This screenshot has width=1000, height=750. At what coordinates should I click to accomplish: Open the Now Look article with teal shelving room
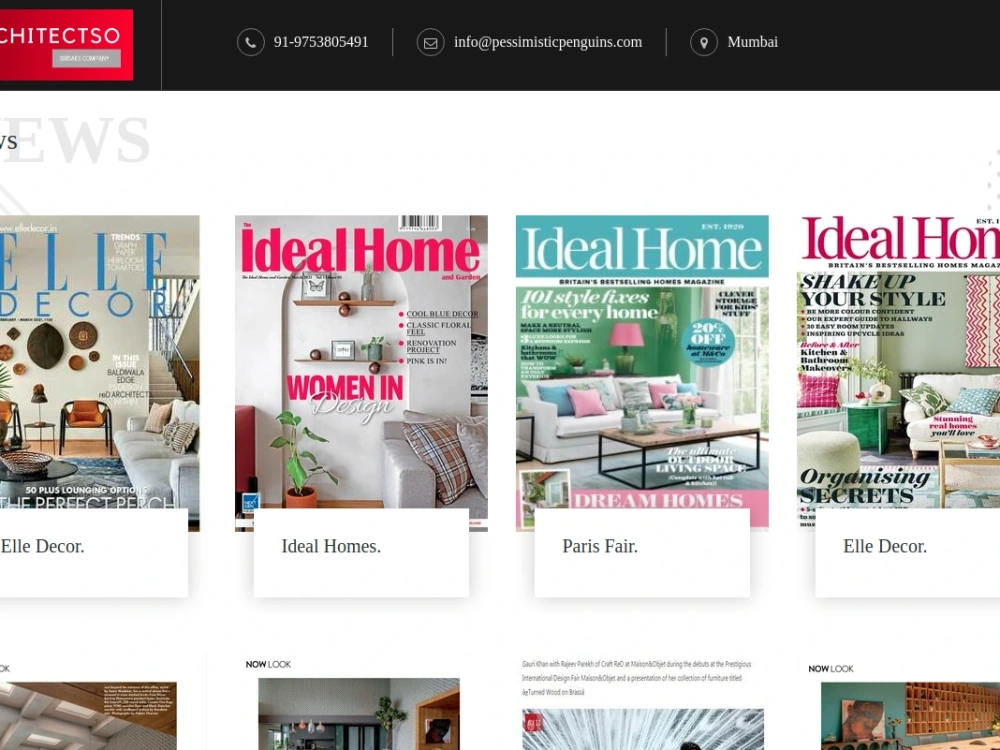(x=910, y=716)
